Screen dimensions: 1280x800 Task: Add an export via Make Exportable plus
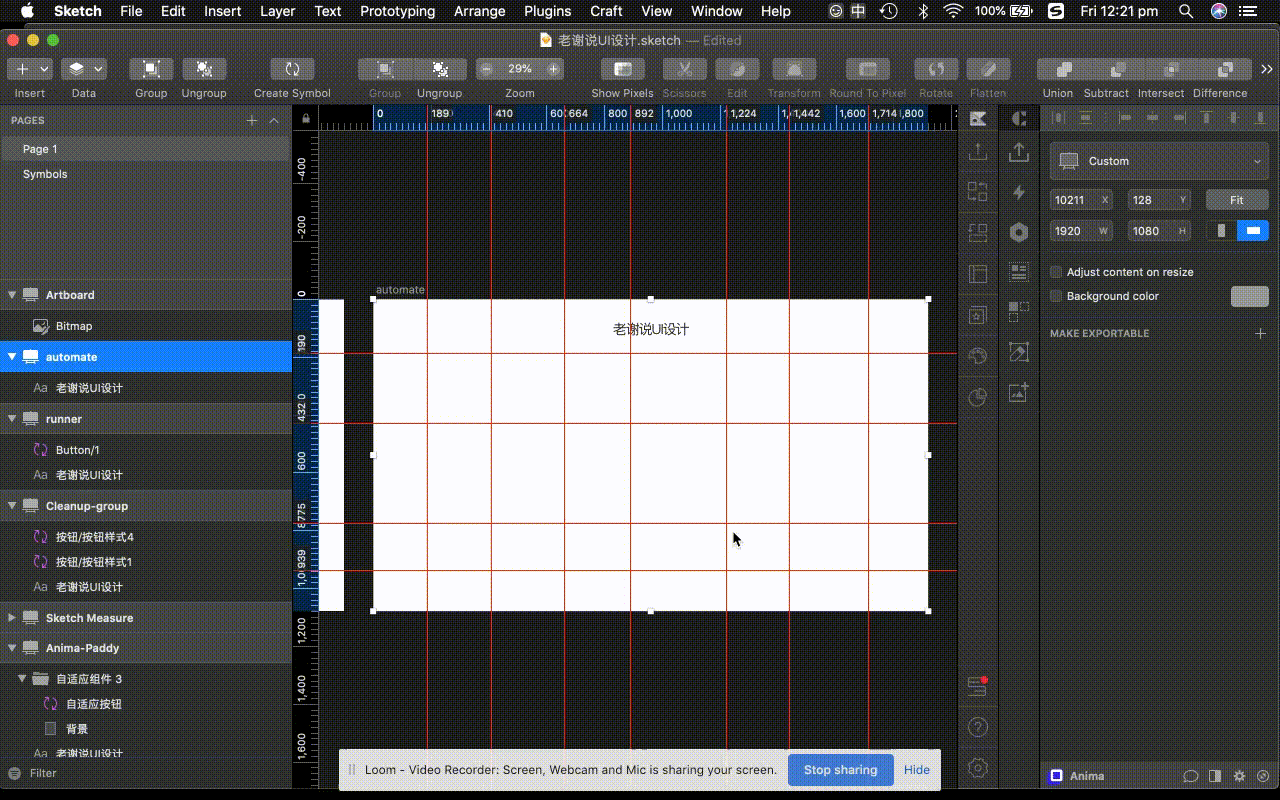[x=1261, y=333]
